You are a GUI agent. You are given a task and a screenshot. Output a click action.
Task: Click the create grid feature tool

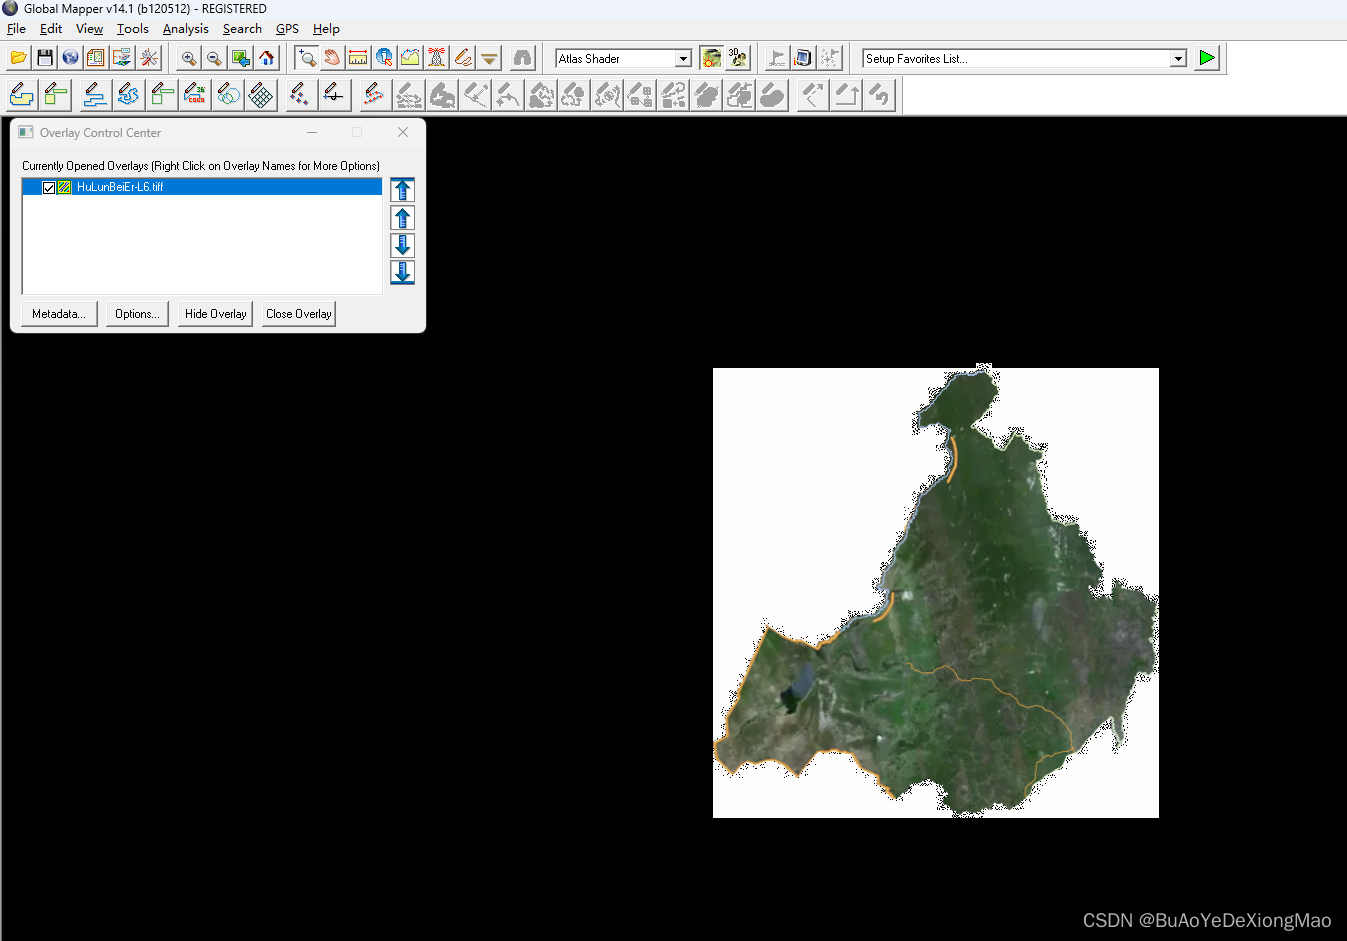[261, 95]
